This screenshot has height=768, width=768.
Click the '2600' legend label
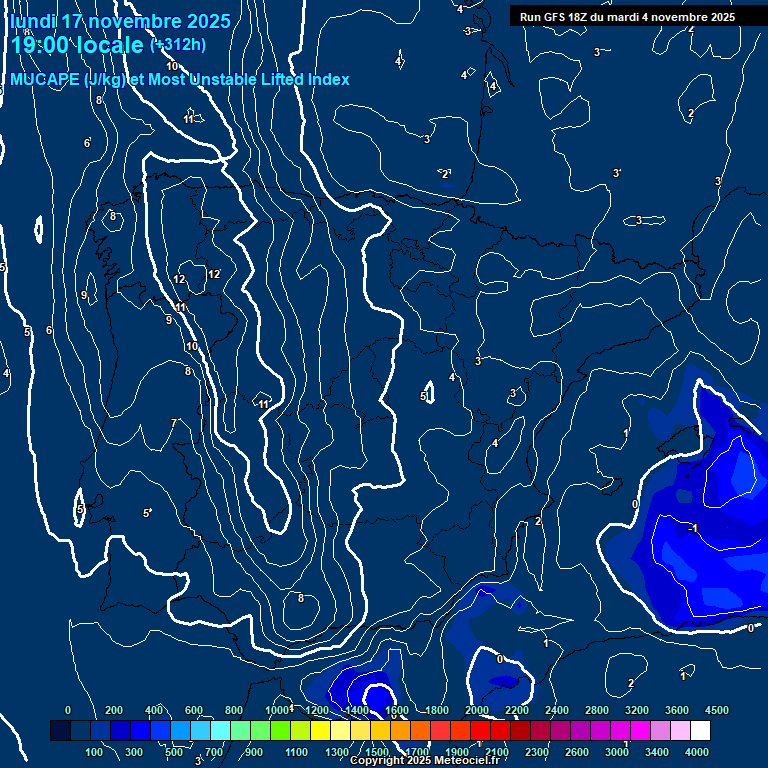coord(577,752)
